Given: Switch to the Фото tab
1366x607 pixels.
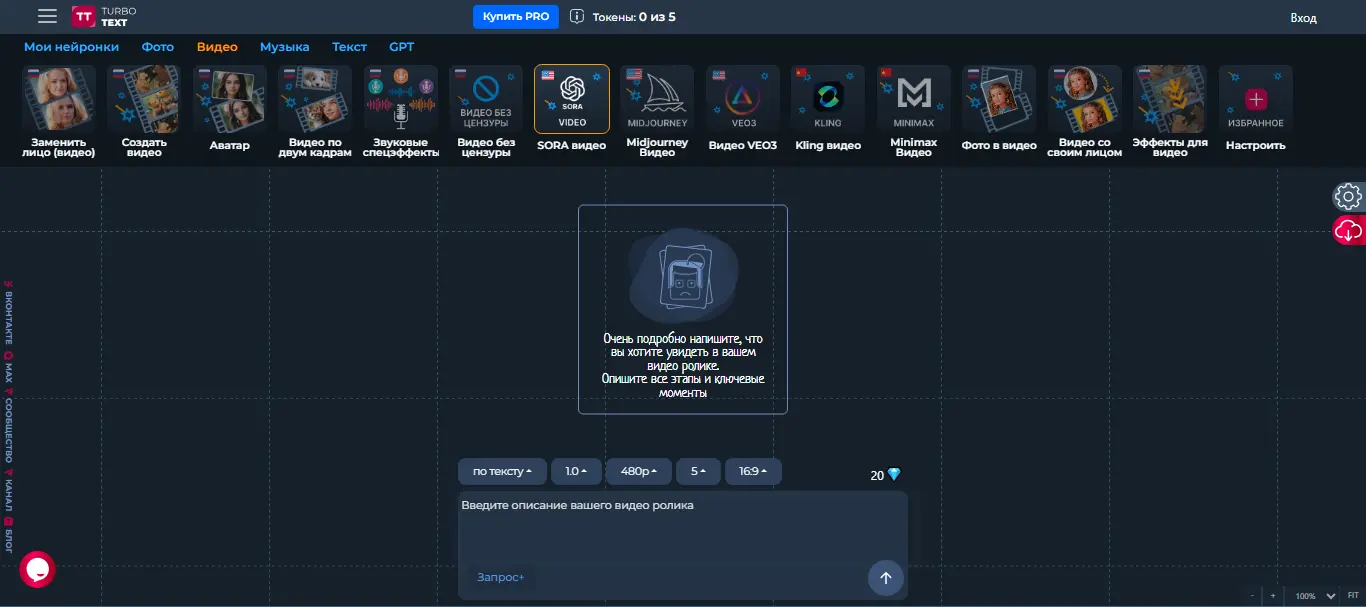Looking at the screenshot, I should click(158, 47).
